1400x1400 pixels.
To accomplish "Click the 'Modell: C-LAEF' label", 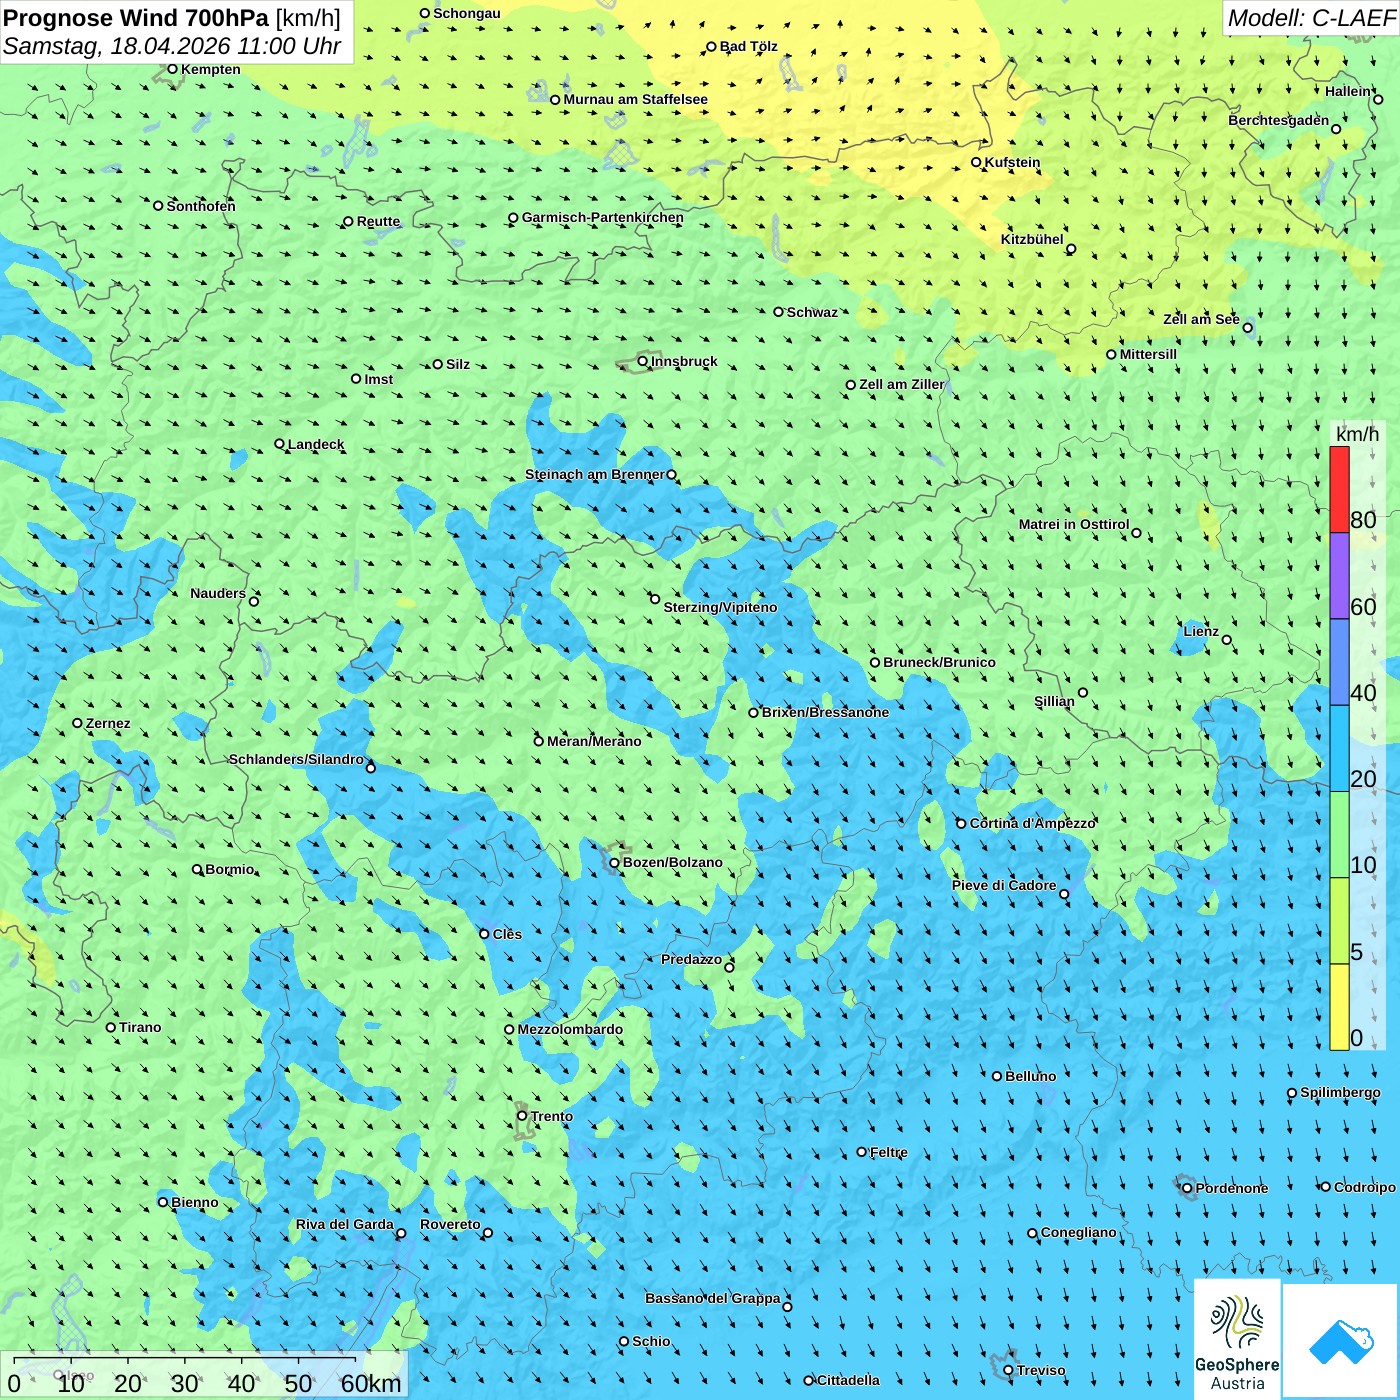I will [1311, 18].
